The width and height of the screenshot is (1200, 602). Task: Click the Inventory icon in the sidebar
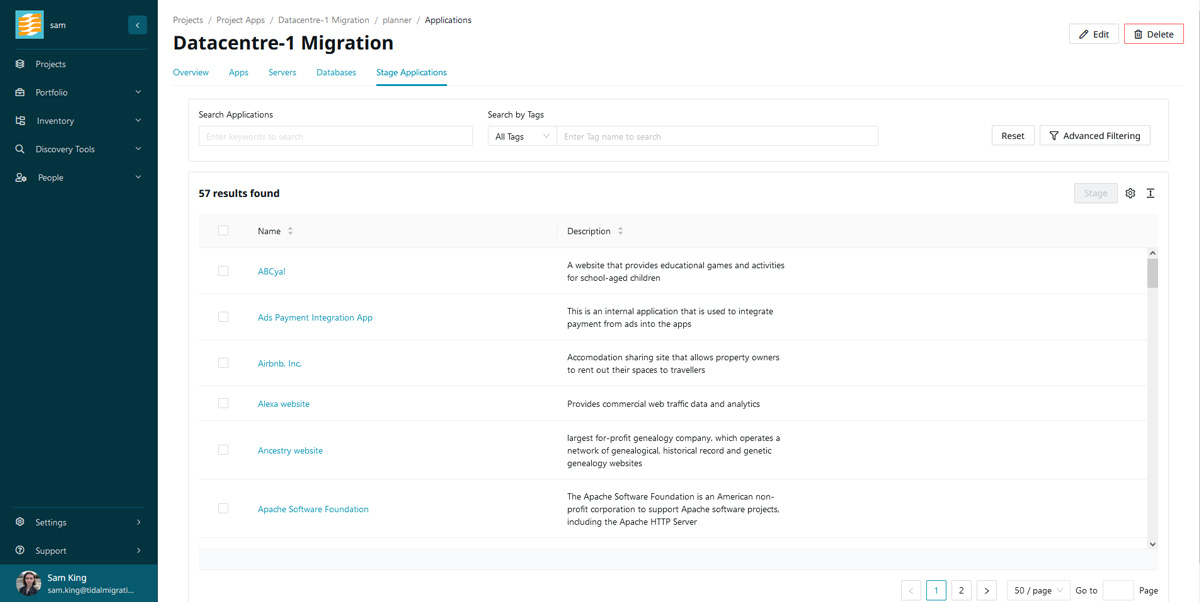click(20, 121)
